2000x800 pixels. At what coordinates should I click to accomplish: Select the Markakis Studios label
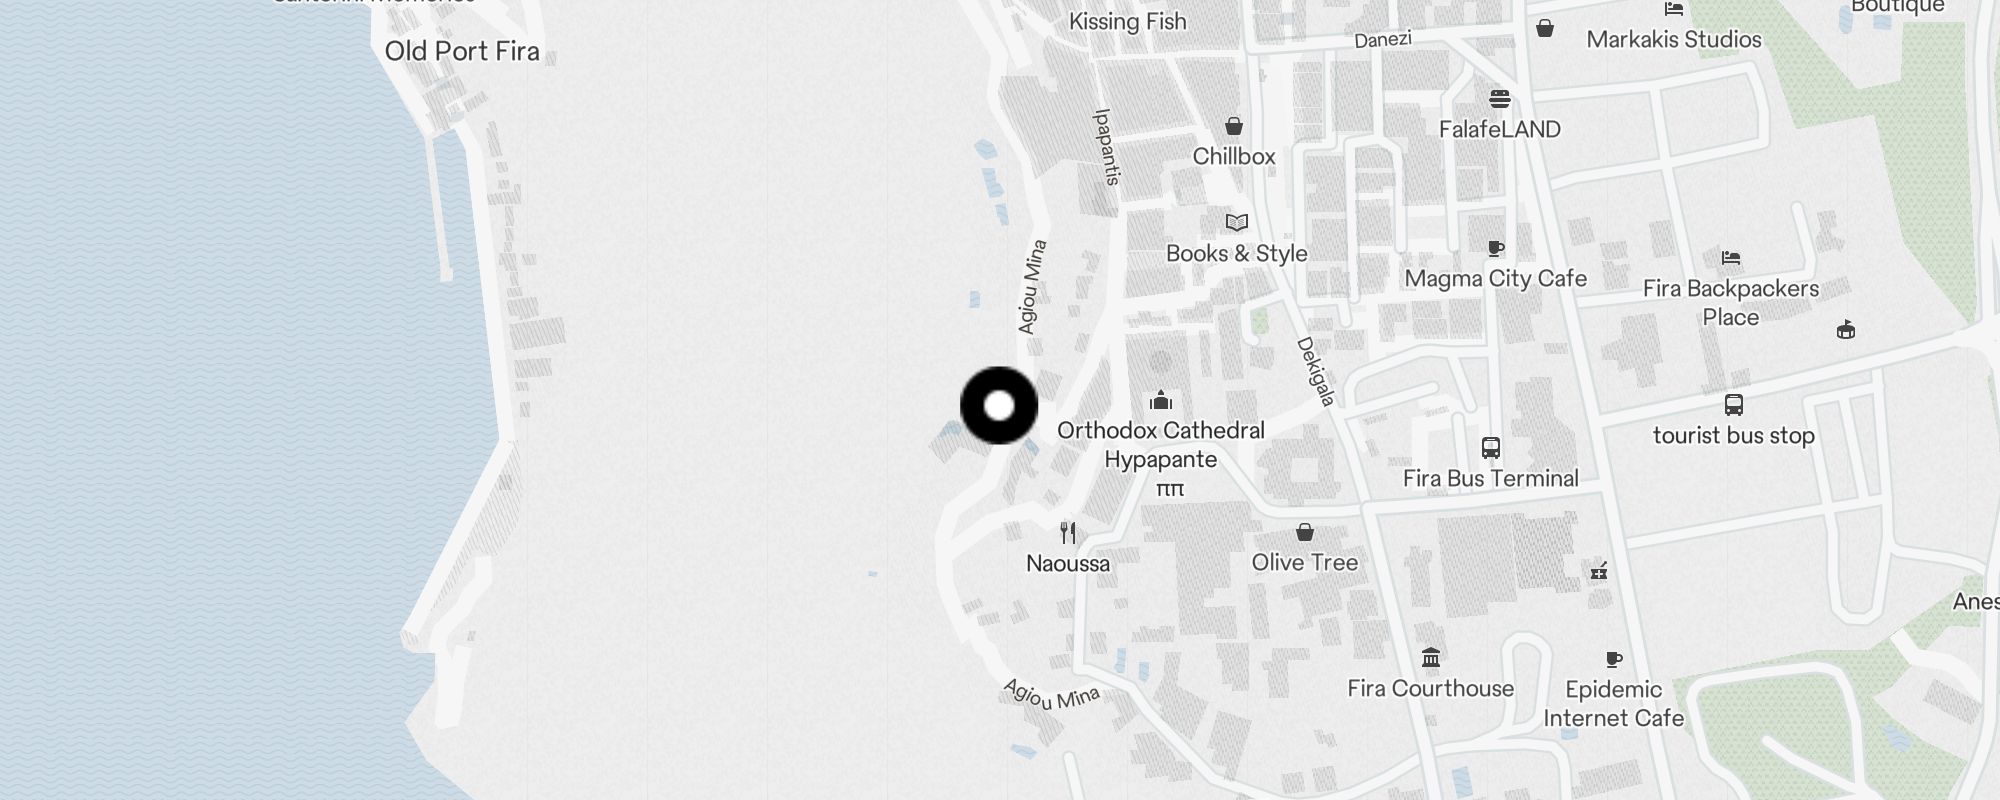(x=1674, y=39)
